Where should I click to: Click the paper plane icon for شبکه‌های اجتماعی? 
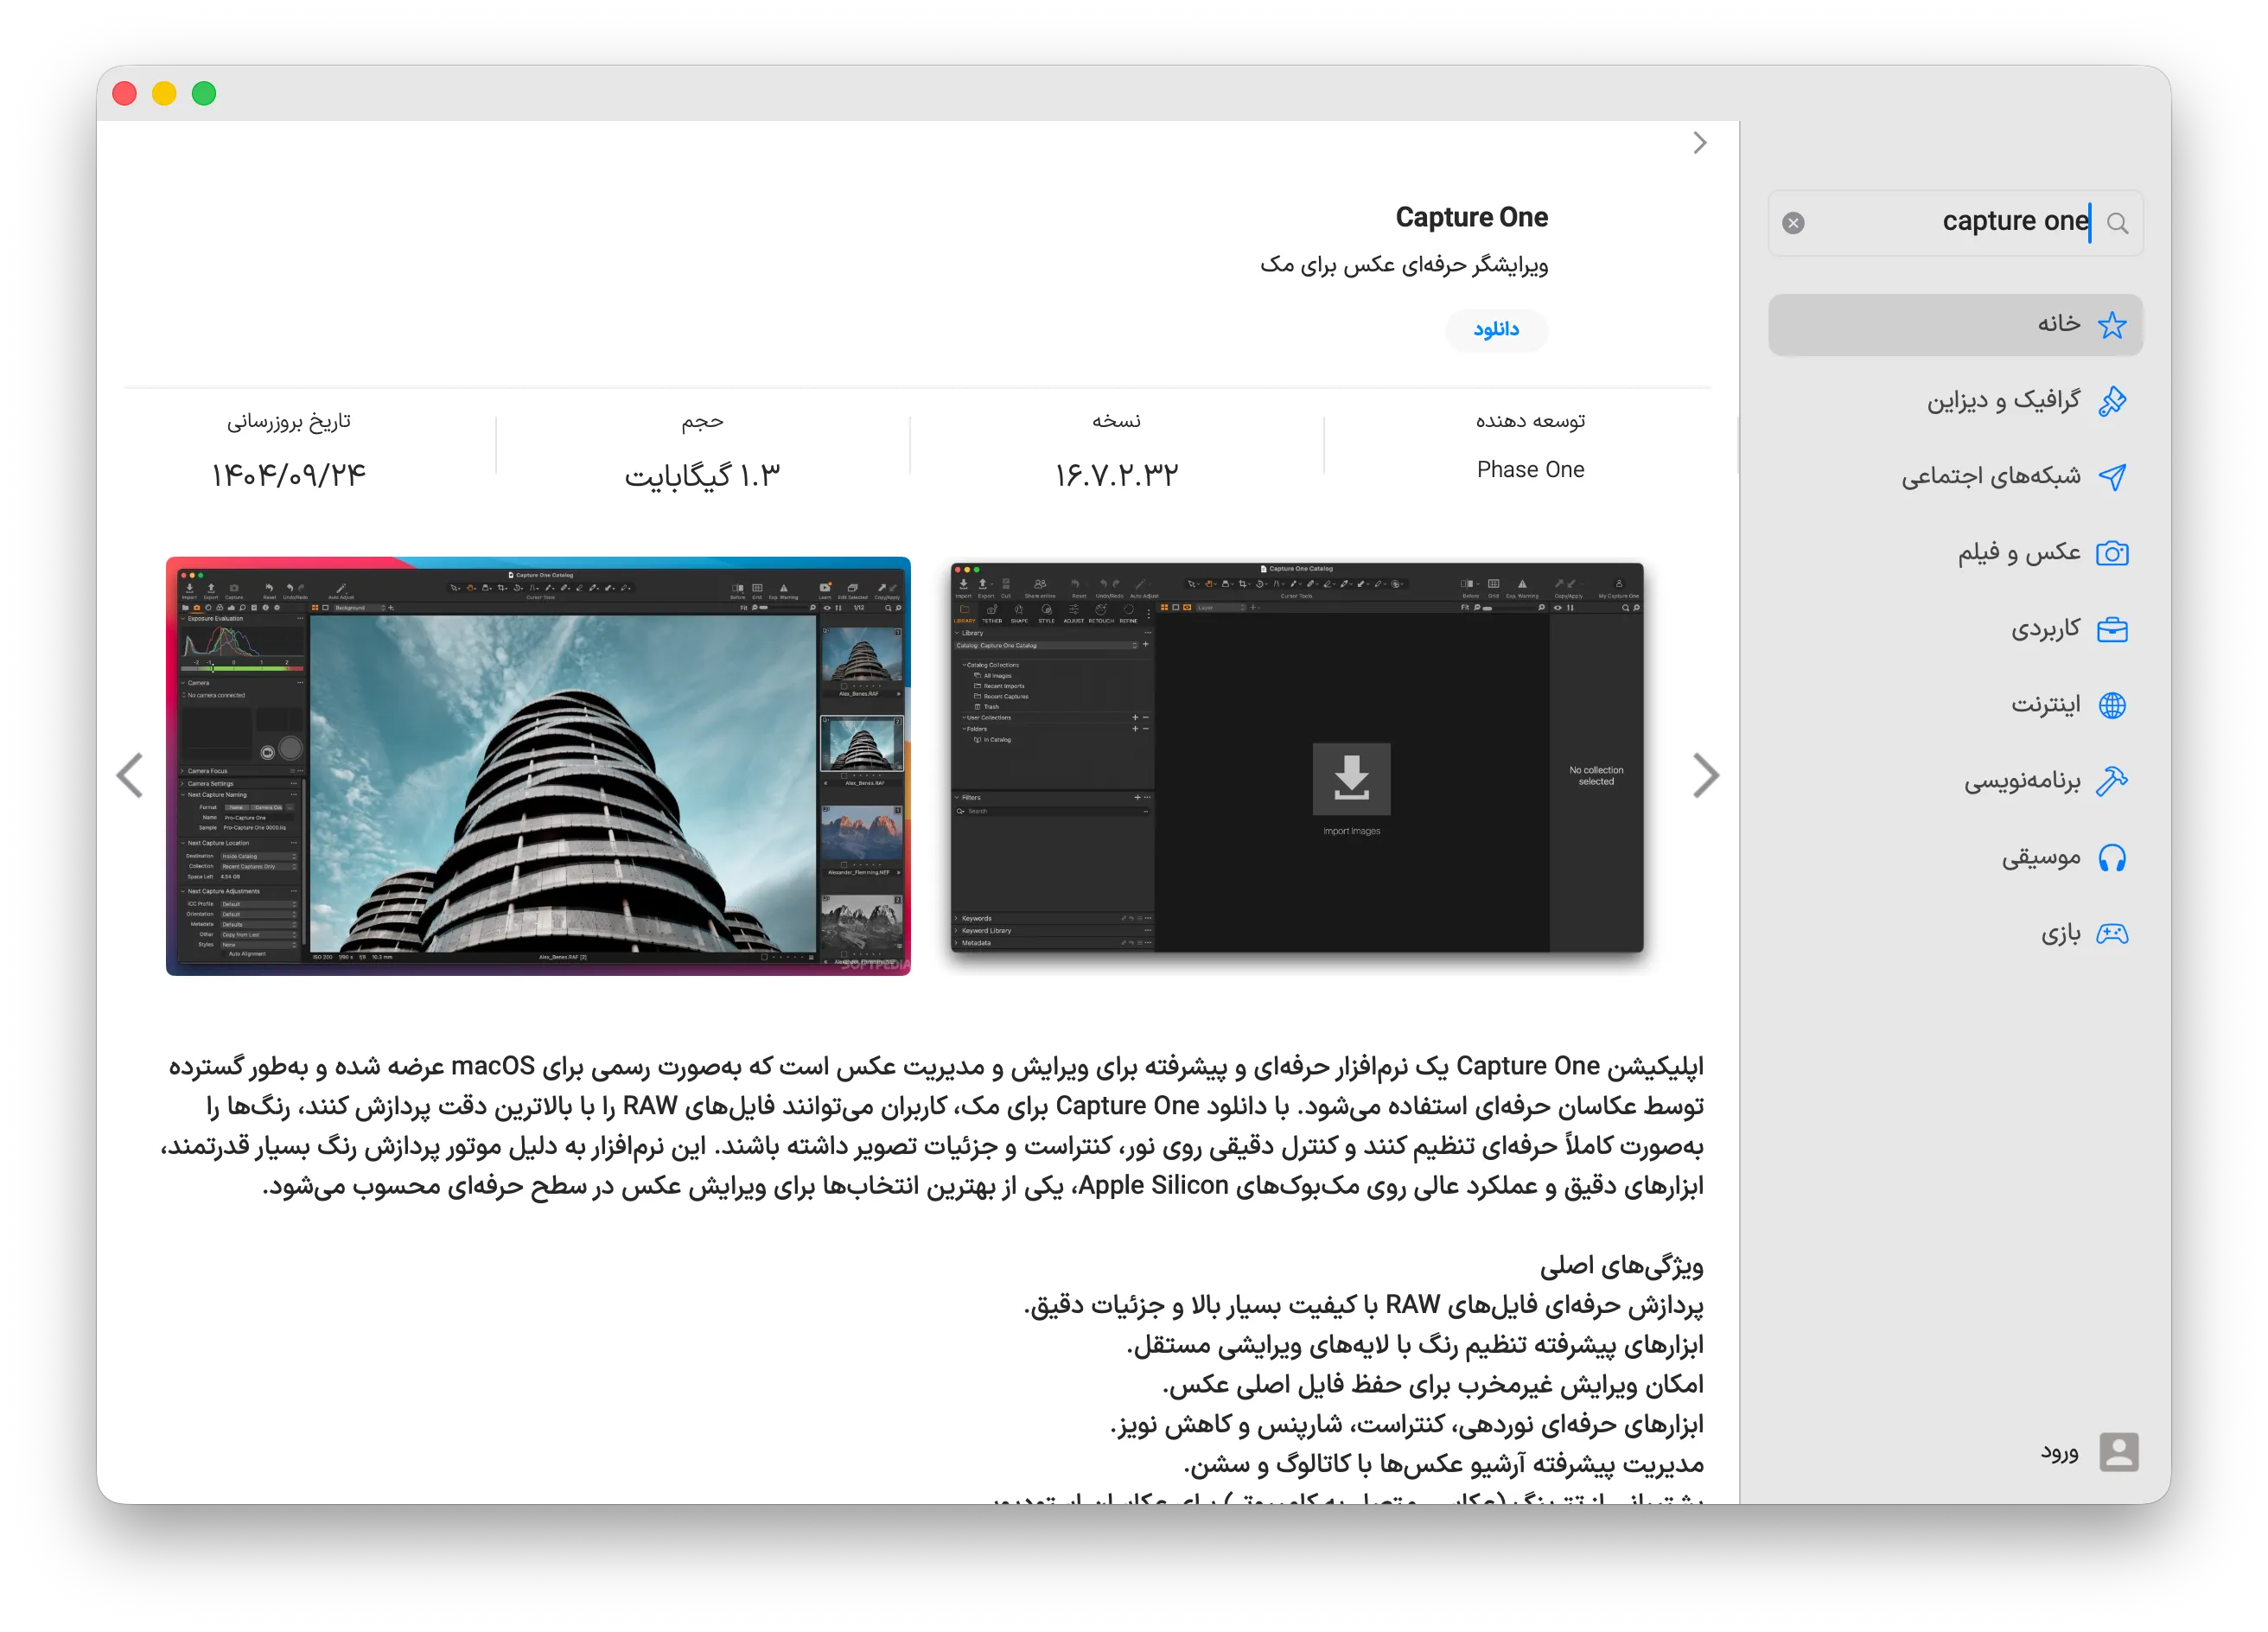[2114, 476]
